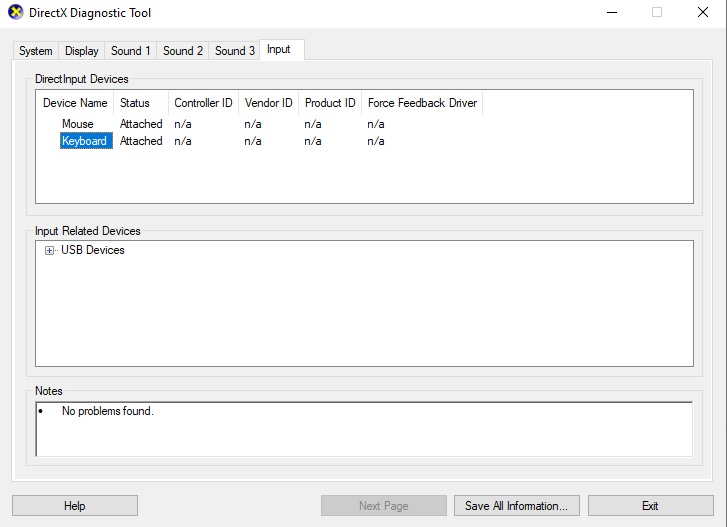Exit the diagnostic tool via Exit button
This screenshot has width=727, height=527.
click(x=650, y=505)
